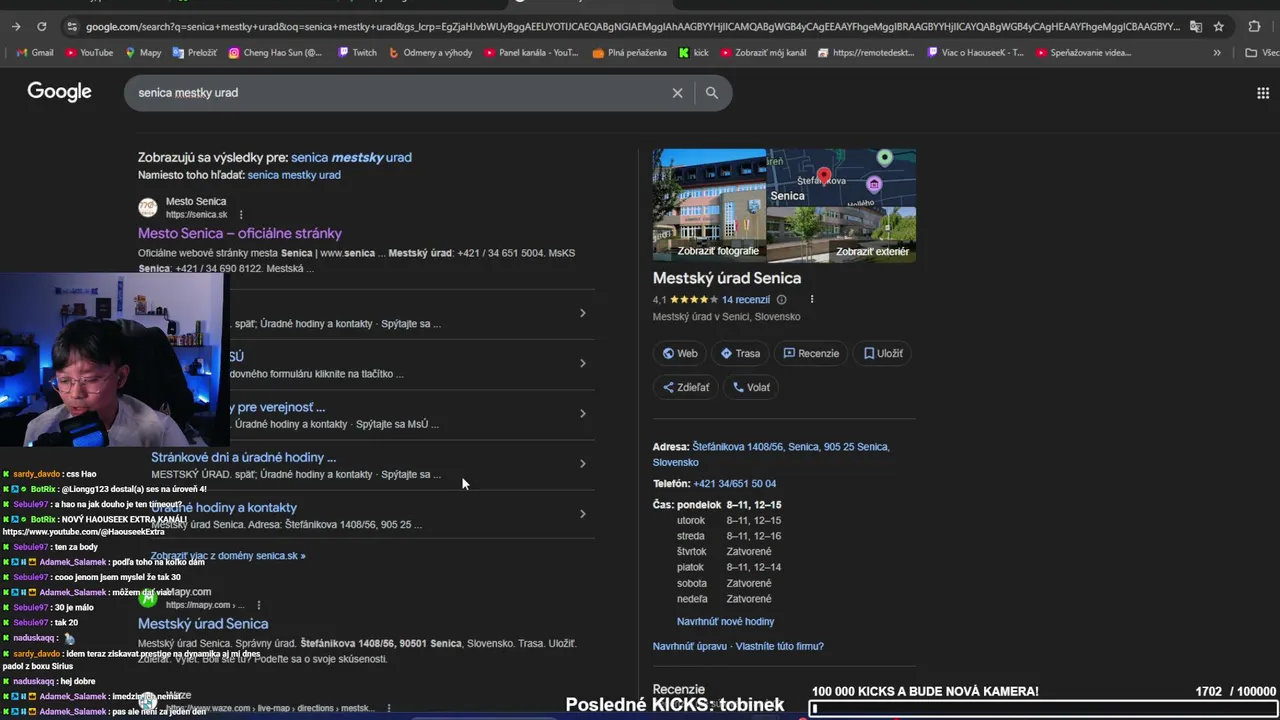The height and width of the screenshot is (720, 1280).
Task: Open Stránkové dni a úradné hodiny link
Action: [x=243, y=457]
